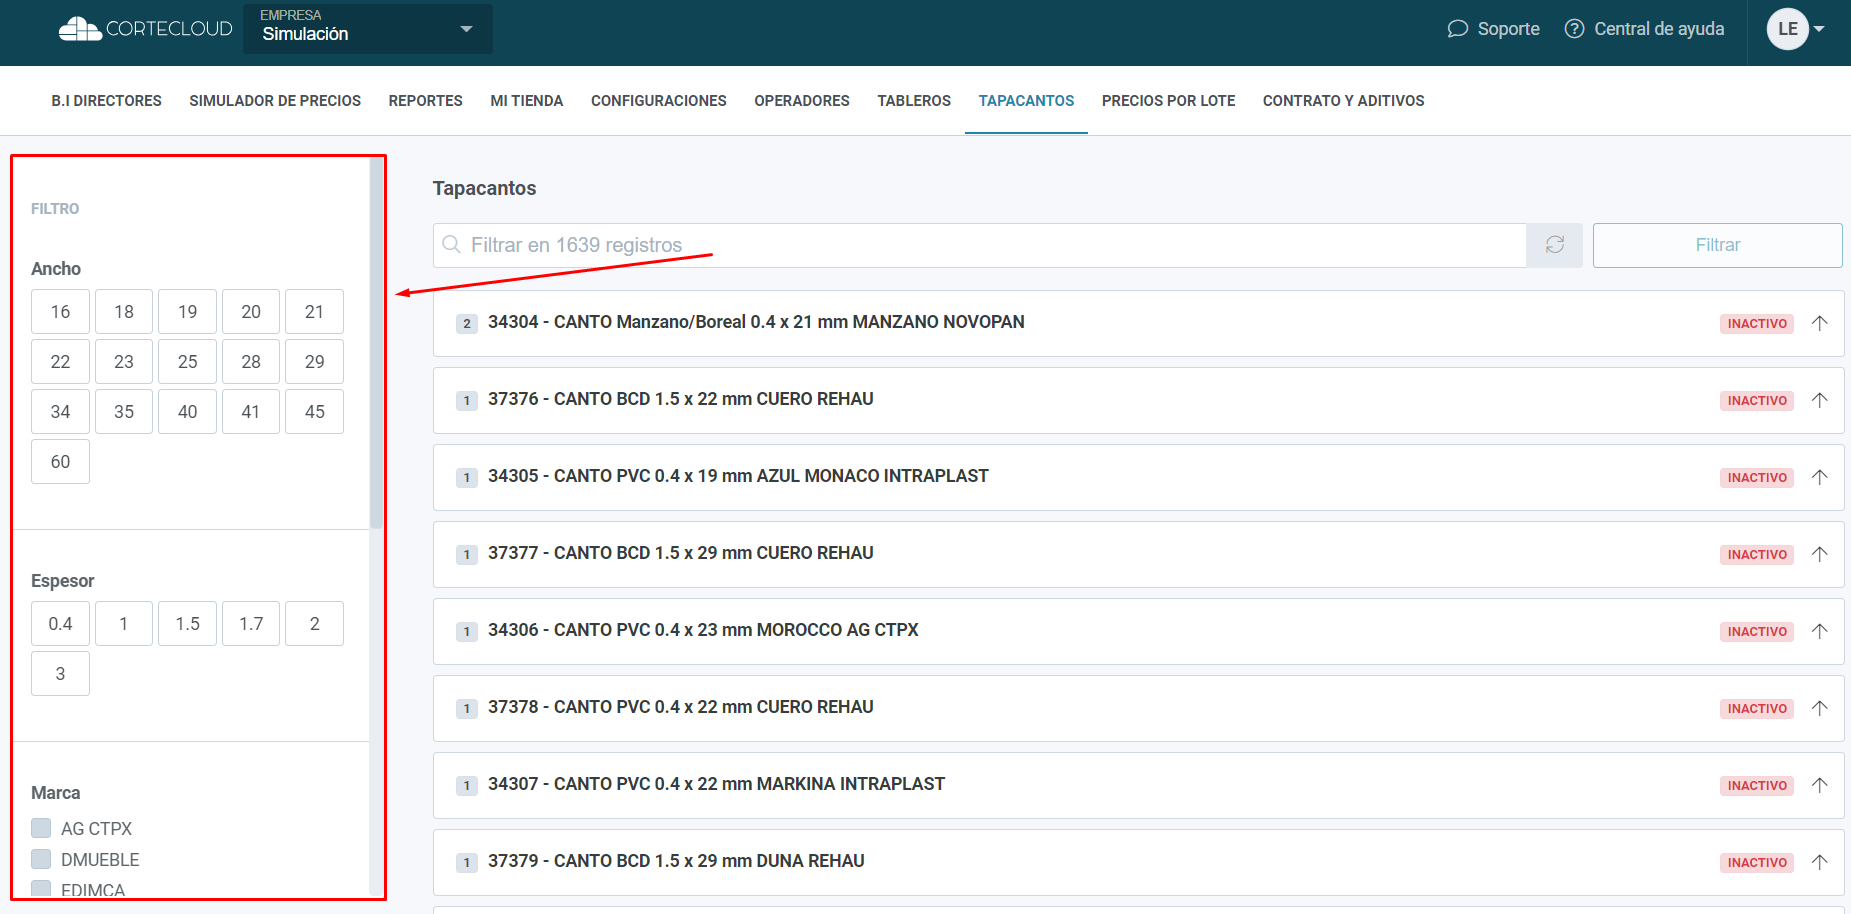Select Espesor 2 filter
Image resolution: width=1851 pixels, height=914 pixels.
tap(314, 624)
